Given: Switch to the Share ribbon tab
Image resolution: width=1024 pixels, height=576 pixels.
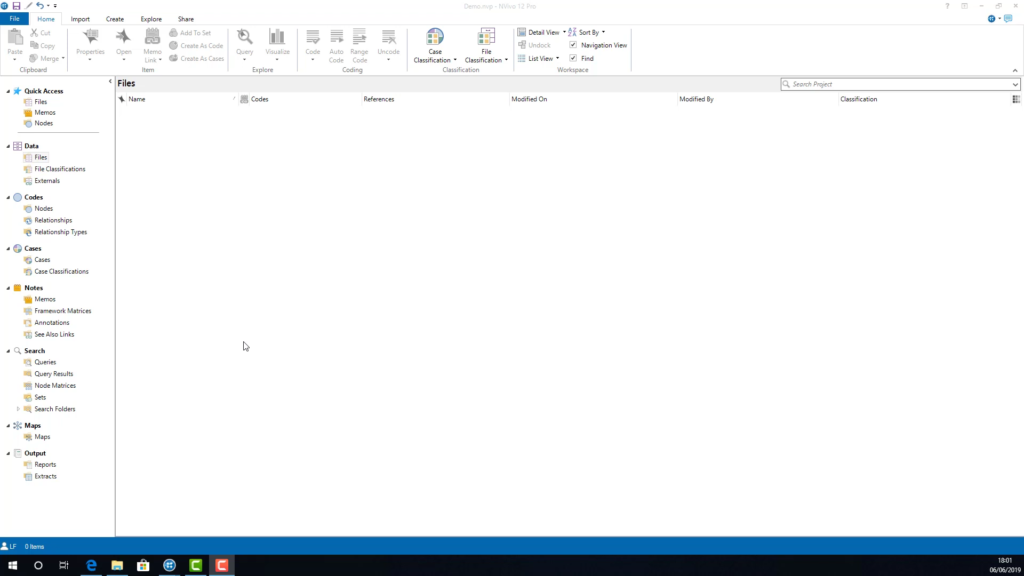Looking at the screenshot, I should point(185,19).
